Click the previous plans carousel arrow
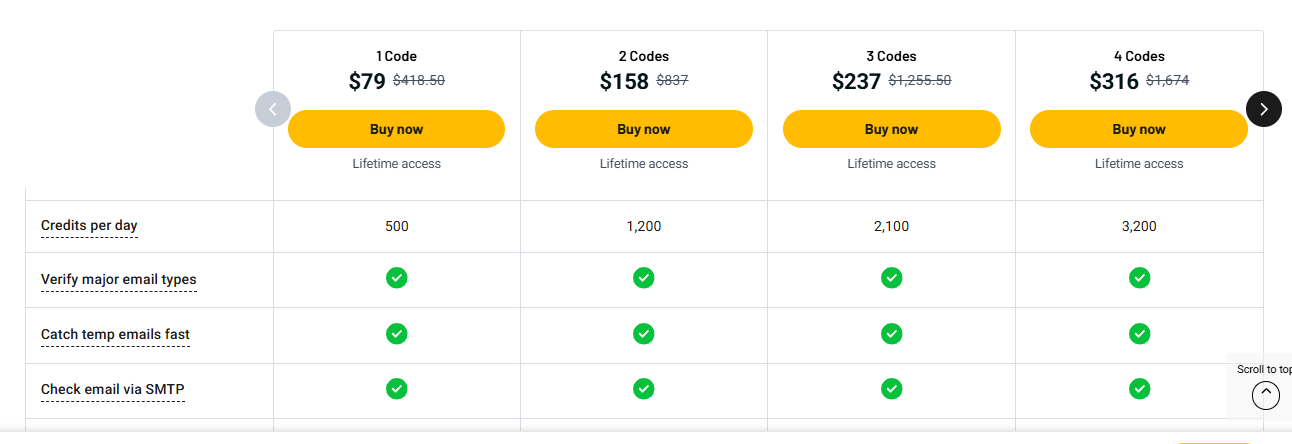 click(273, 109)
